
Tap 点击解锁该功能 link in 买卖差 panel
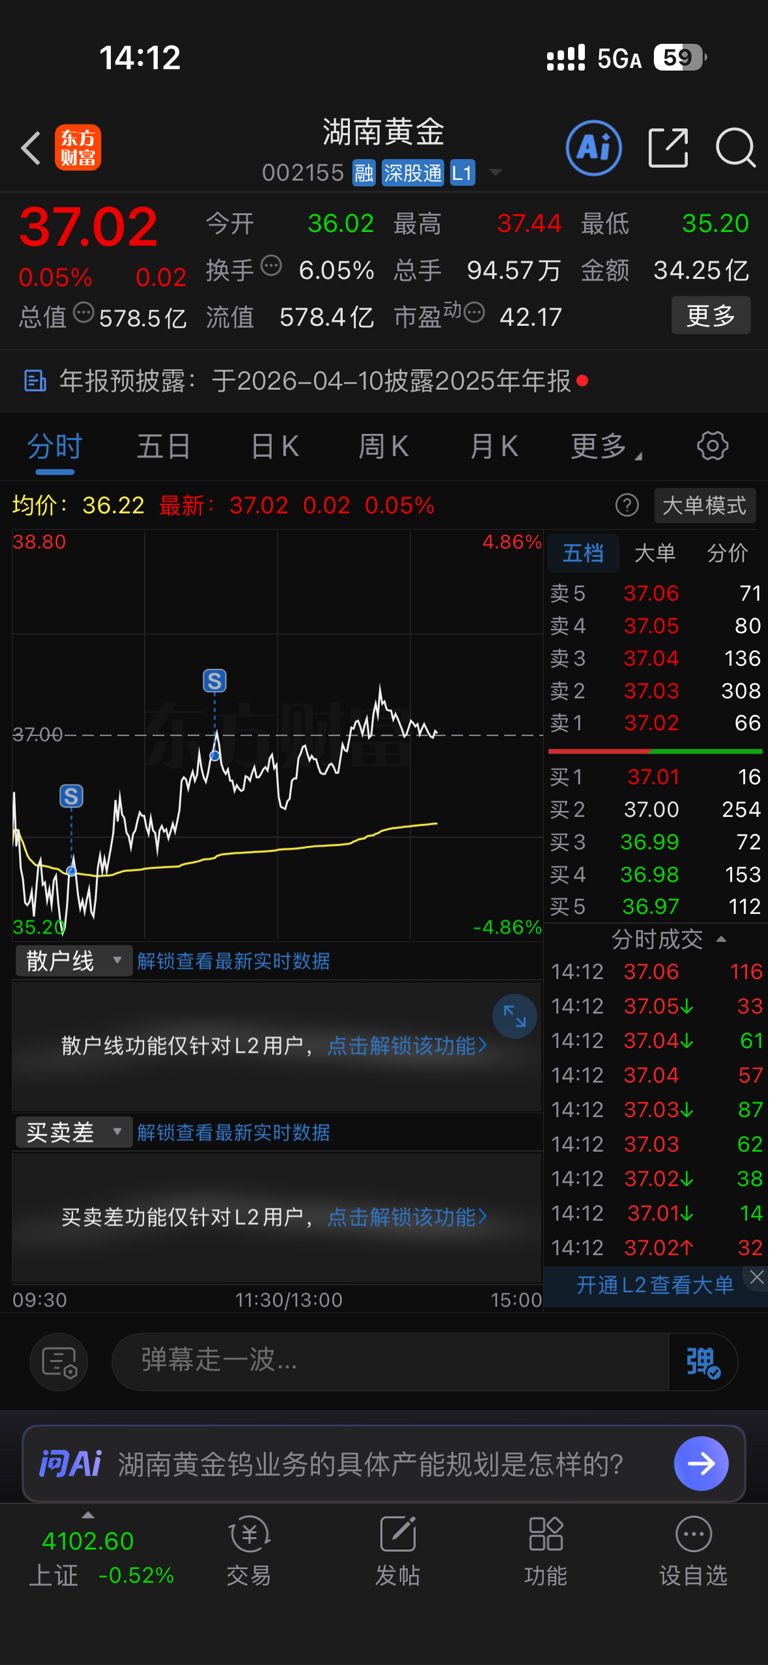pyautogui.click(x=408, y=1217)
